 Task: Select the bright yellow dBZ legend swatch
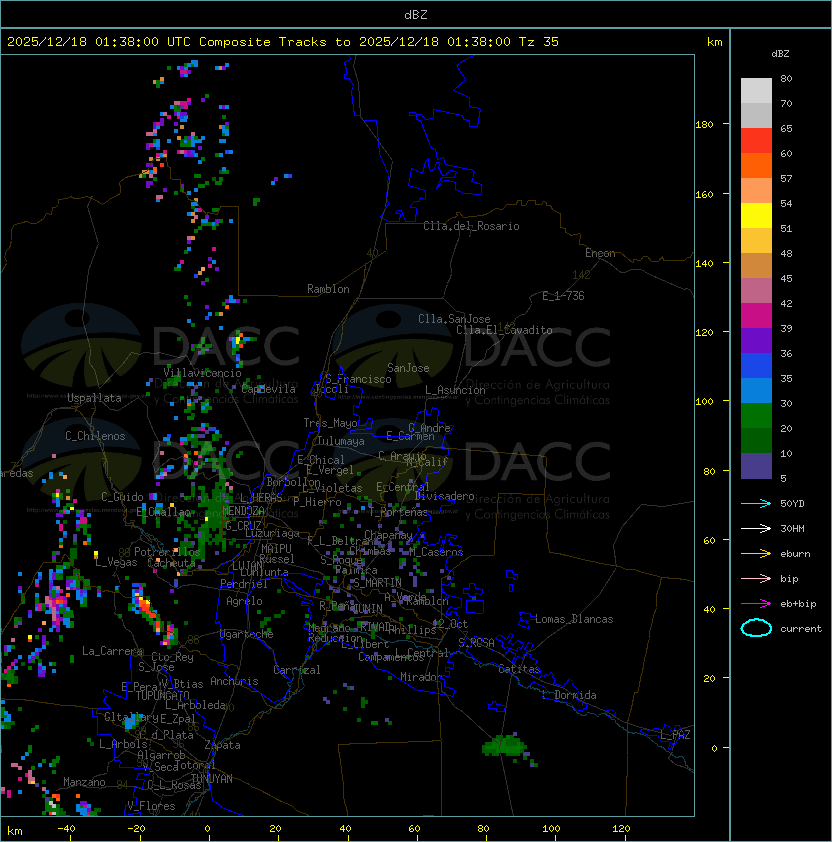(x=756, y=216)
